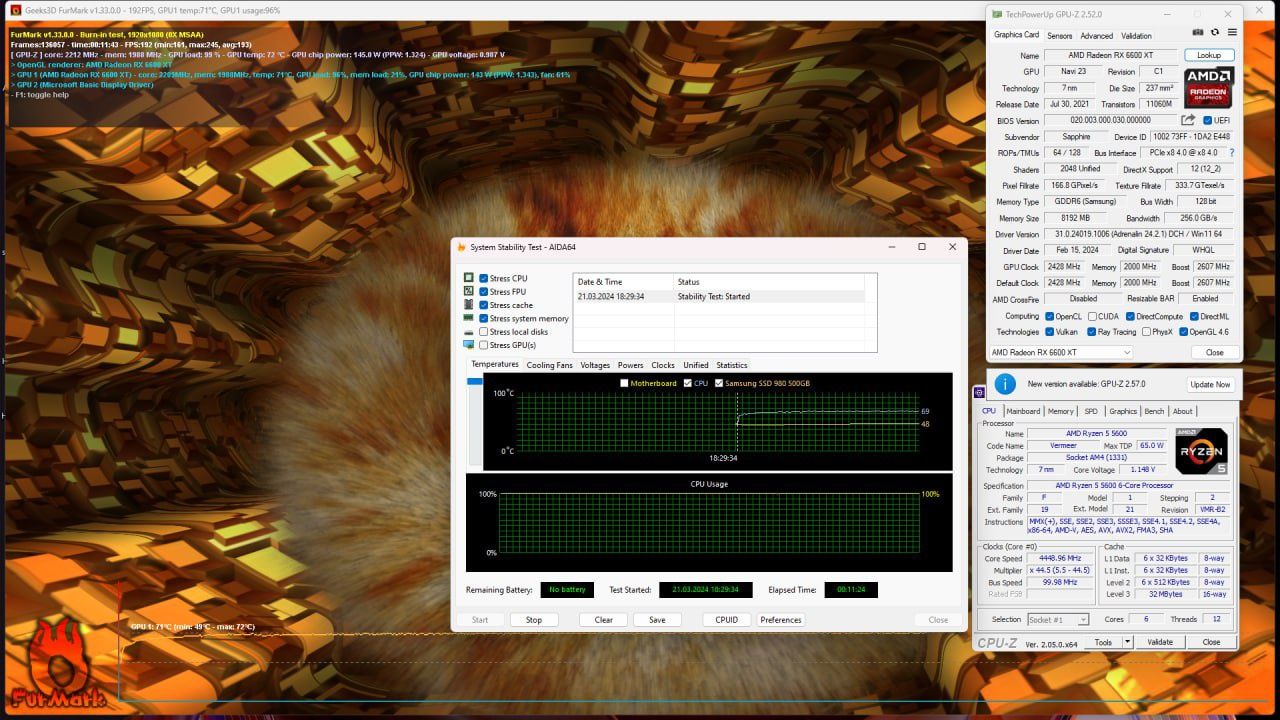Image resolution: width=1280 pixels, height=720 pixels.
Task: Open Bench tab in CPU-Z
Action: [1154, 411]
